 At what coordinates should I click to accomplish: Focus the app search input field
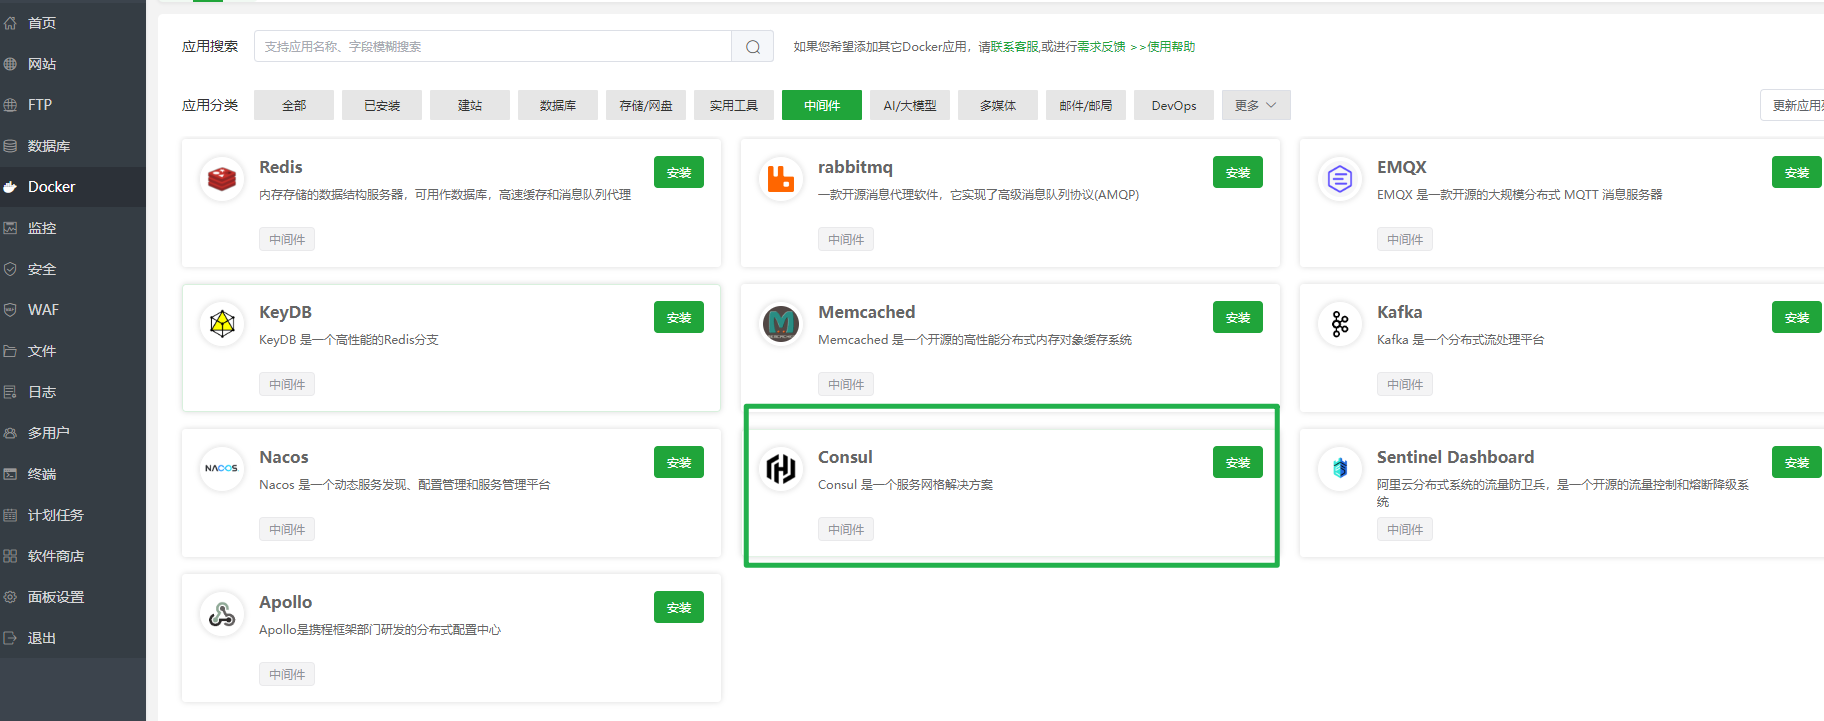tap(493, 46)
